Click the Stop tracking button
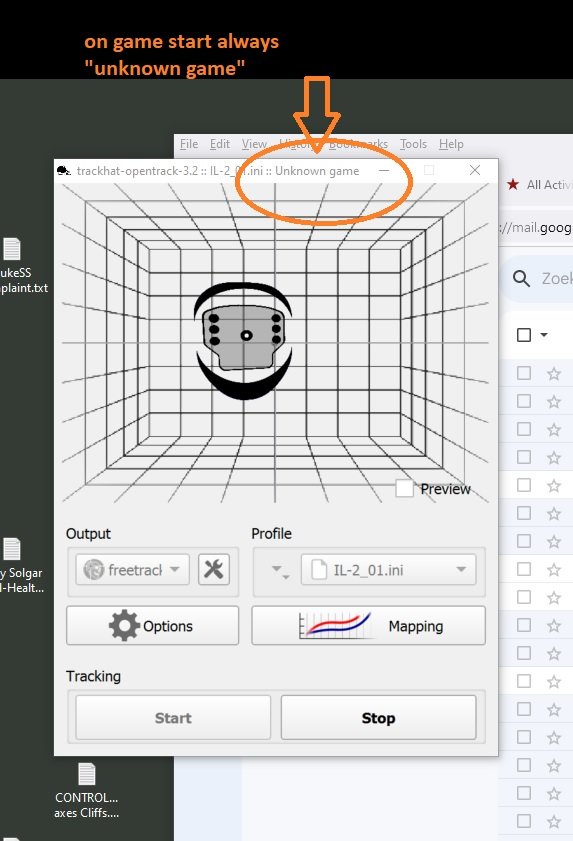 pyautogui.click(x=378, y=718)
